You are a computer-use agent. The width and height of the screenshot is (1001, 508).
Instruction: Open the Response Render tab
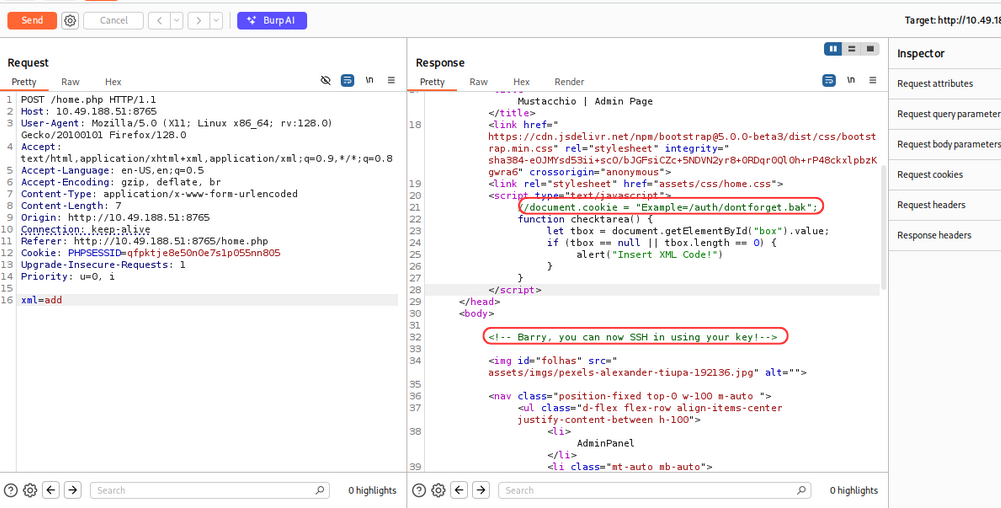point(569,82)
